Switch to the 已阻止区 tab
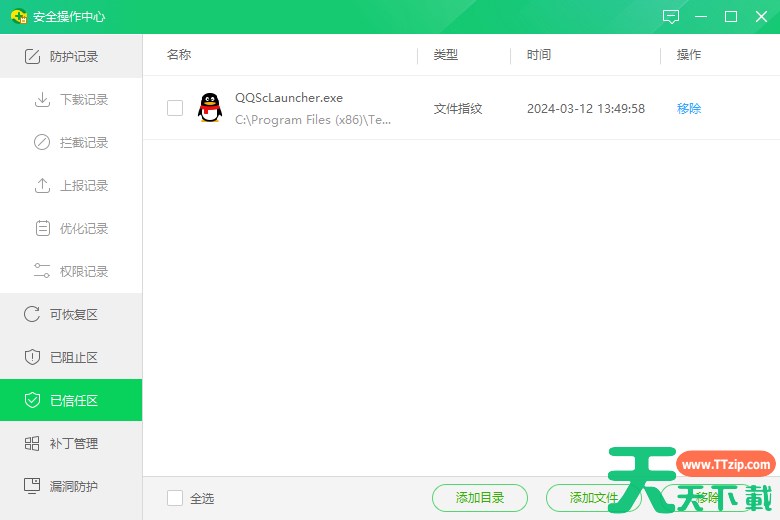 click(x=73, y=358)
